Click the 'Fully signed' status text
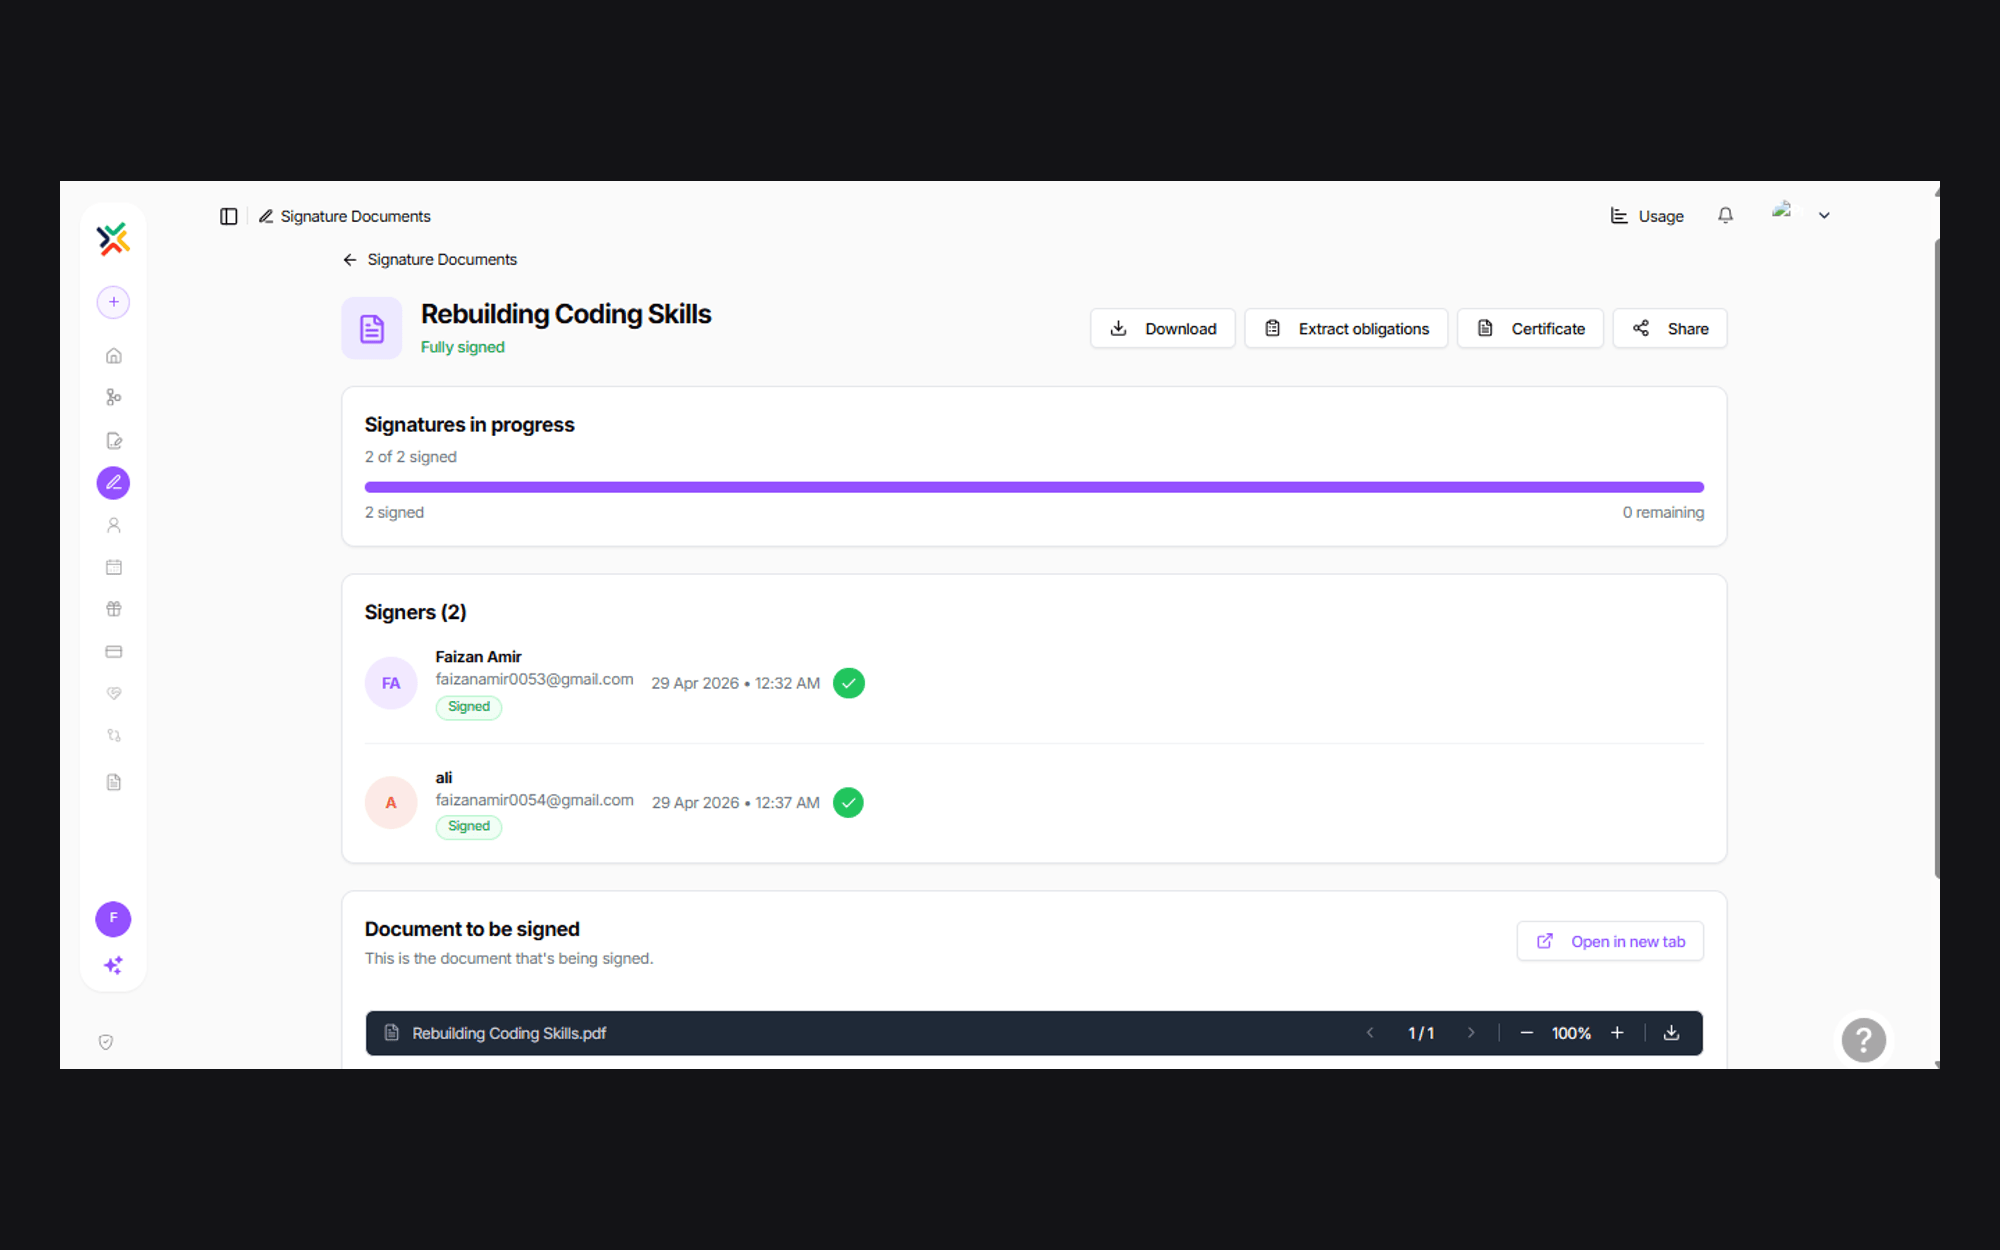Screen dimensions: 2000x1250 pyautogui.click(x=462, y=347)
